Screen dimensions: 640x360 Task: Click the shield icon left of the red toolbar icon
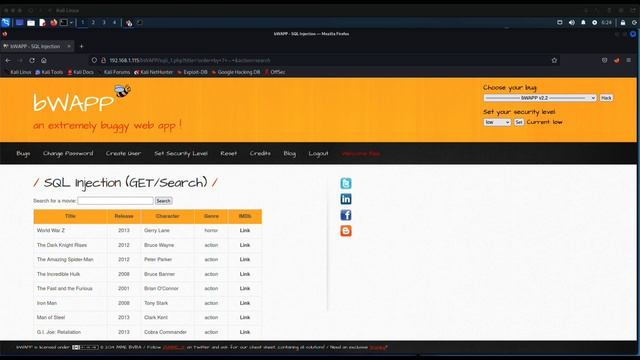[604, 60]
